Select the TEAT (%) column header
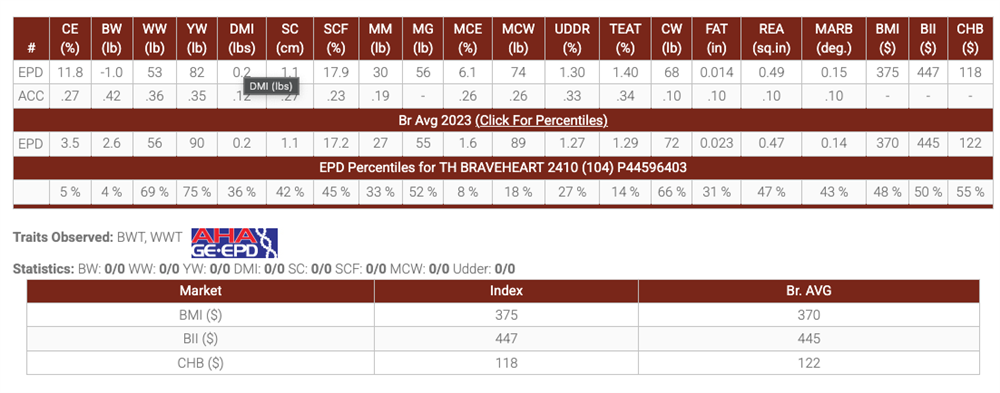The width and height of the screenshot is (1000, 393). tap(624, 38)
